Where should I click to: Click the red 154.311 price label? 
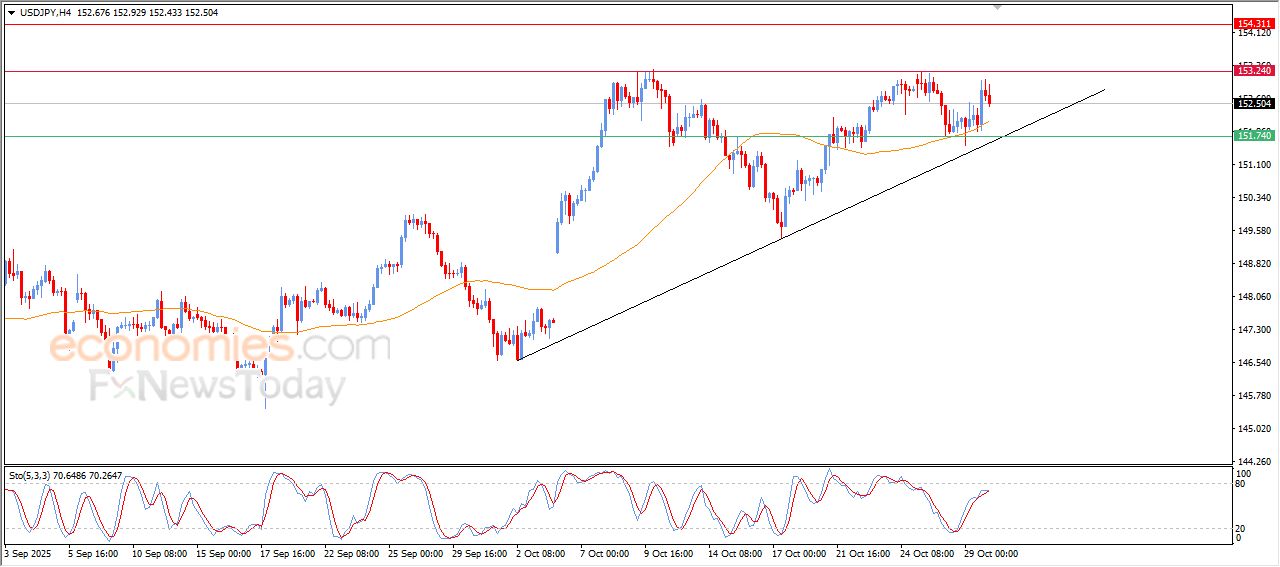tap(1254, 23)
